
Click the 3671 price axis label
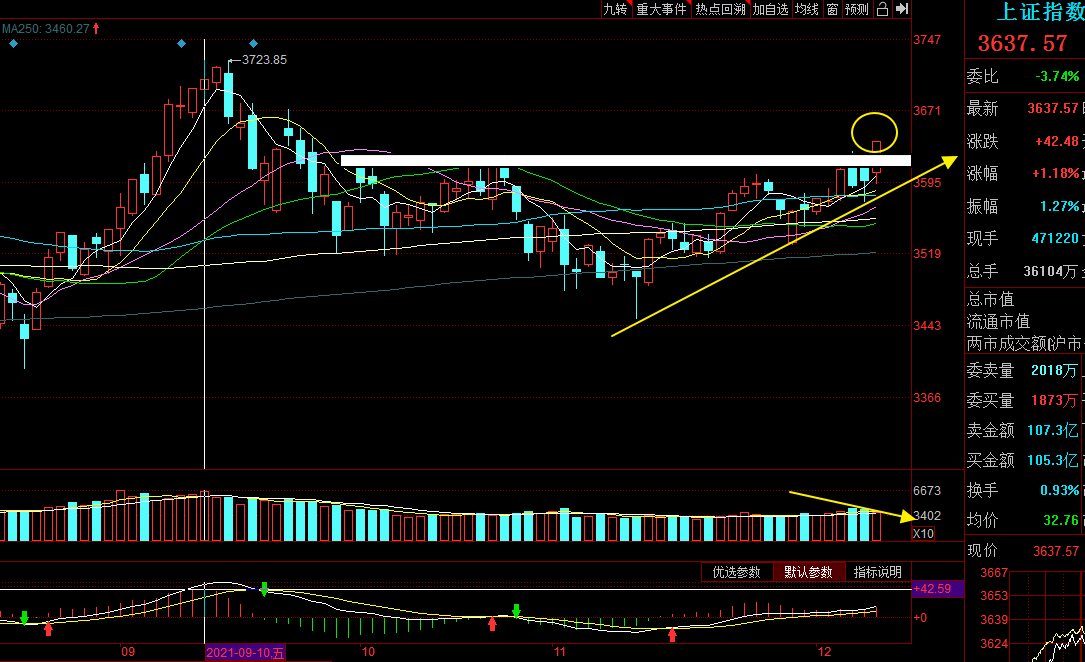pyautogui.click(x=927, y=110)
